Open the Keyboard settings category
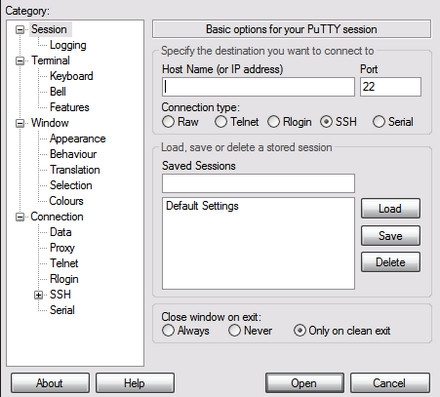The height and width of the screenshot is (397, 440). (71, 76)
